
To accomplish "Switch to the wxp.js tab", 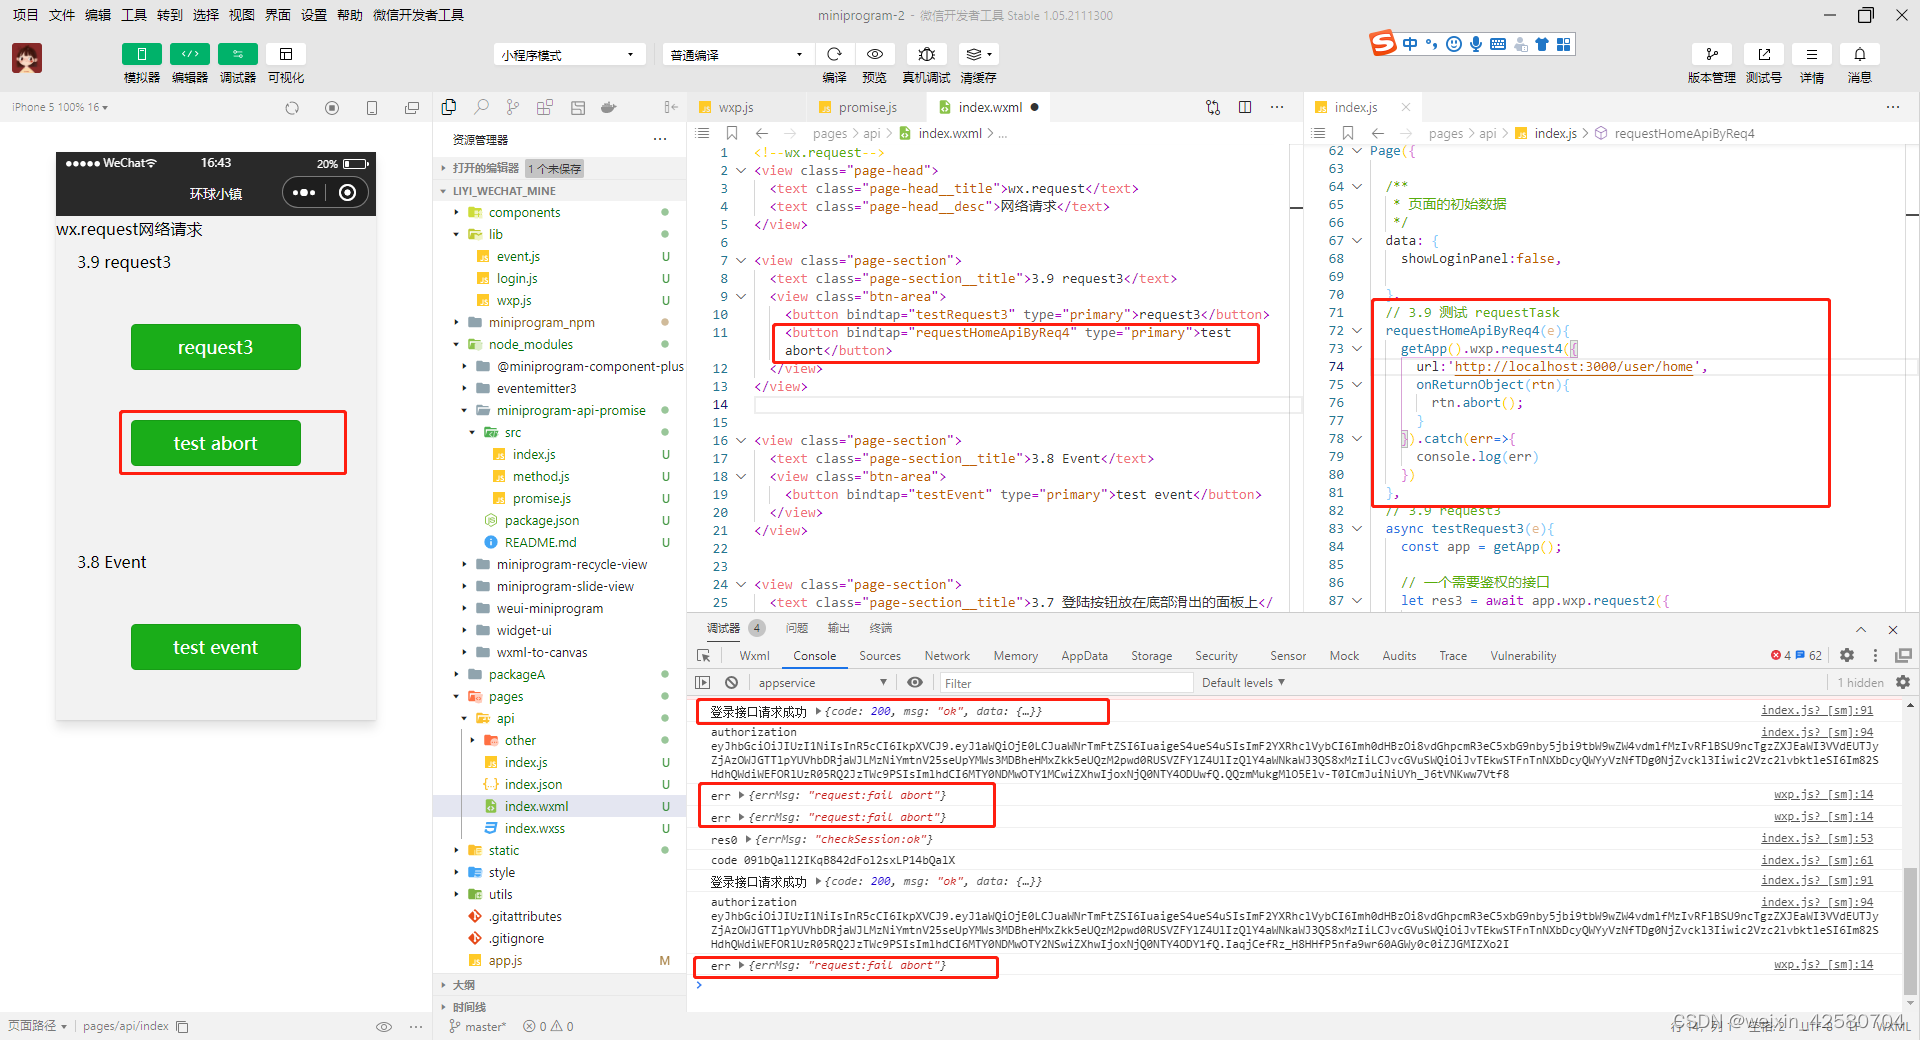I will 735,107.
